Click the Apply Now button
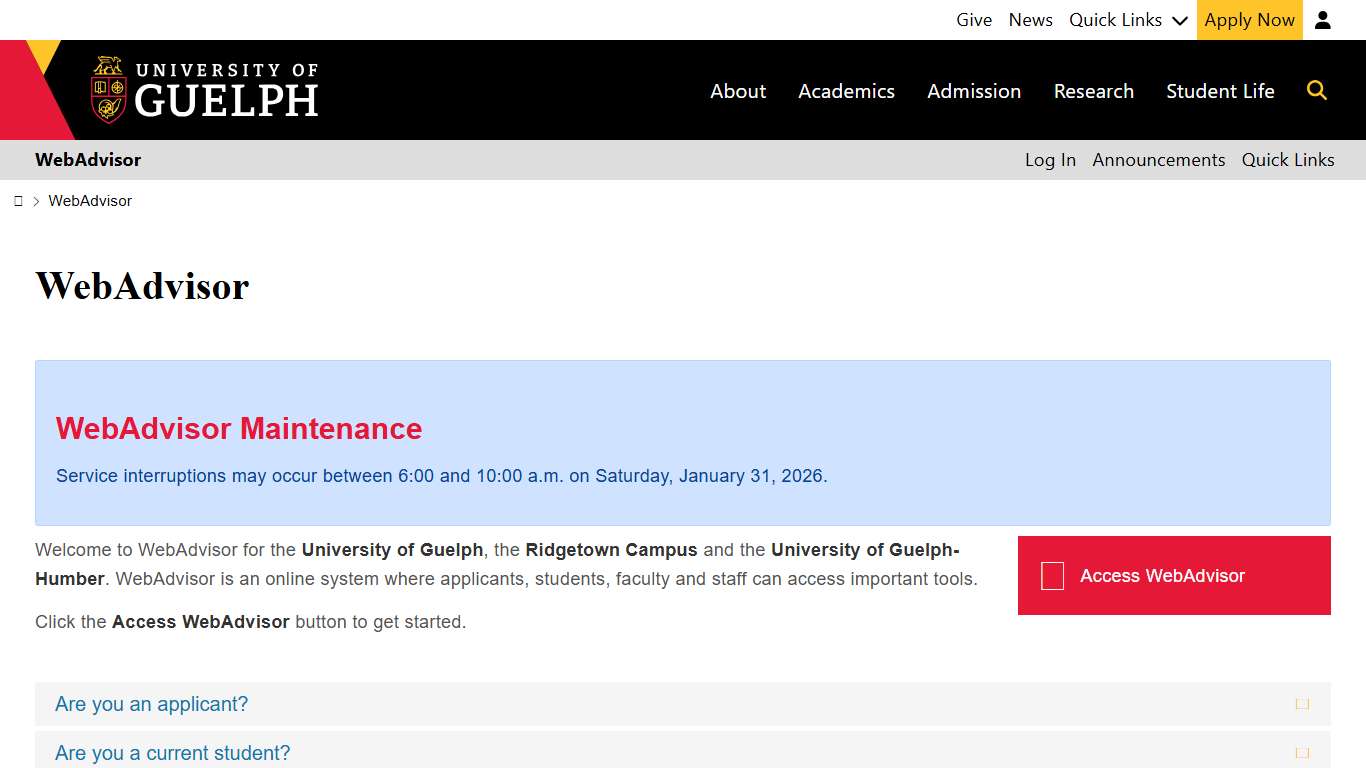Screen dimensions: 1366x768 tap(1249, 19)
